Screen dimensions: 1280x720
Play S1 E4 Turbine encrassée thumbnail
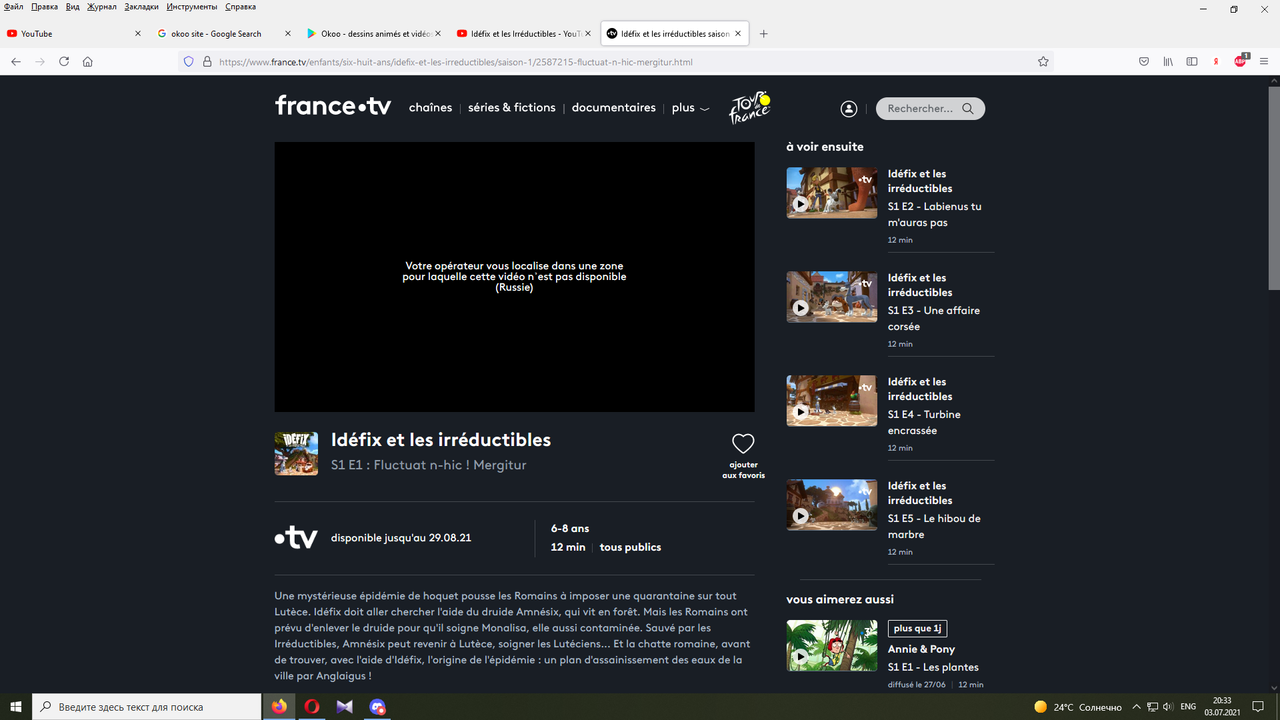tap(831, 400)
